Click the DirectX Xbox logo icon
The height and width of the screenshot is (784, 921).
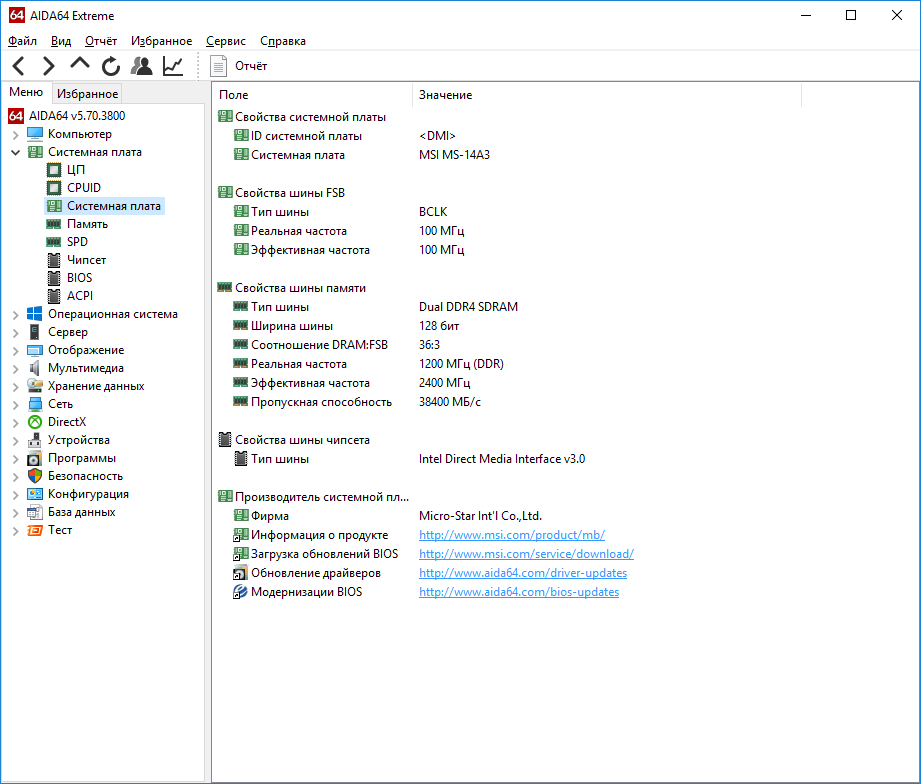tap(35, 422)
